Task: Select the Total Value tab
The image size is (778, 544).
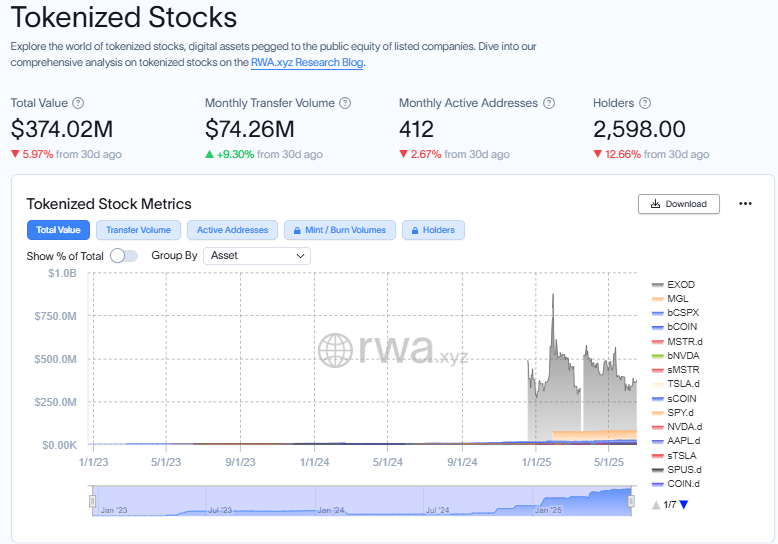Action: coord(58,230)
